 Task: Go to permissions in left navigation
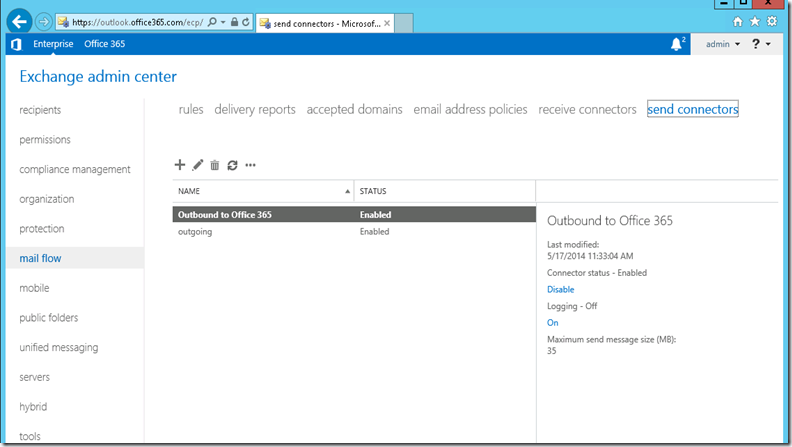45,139
